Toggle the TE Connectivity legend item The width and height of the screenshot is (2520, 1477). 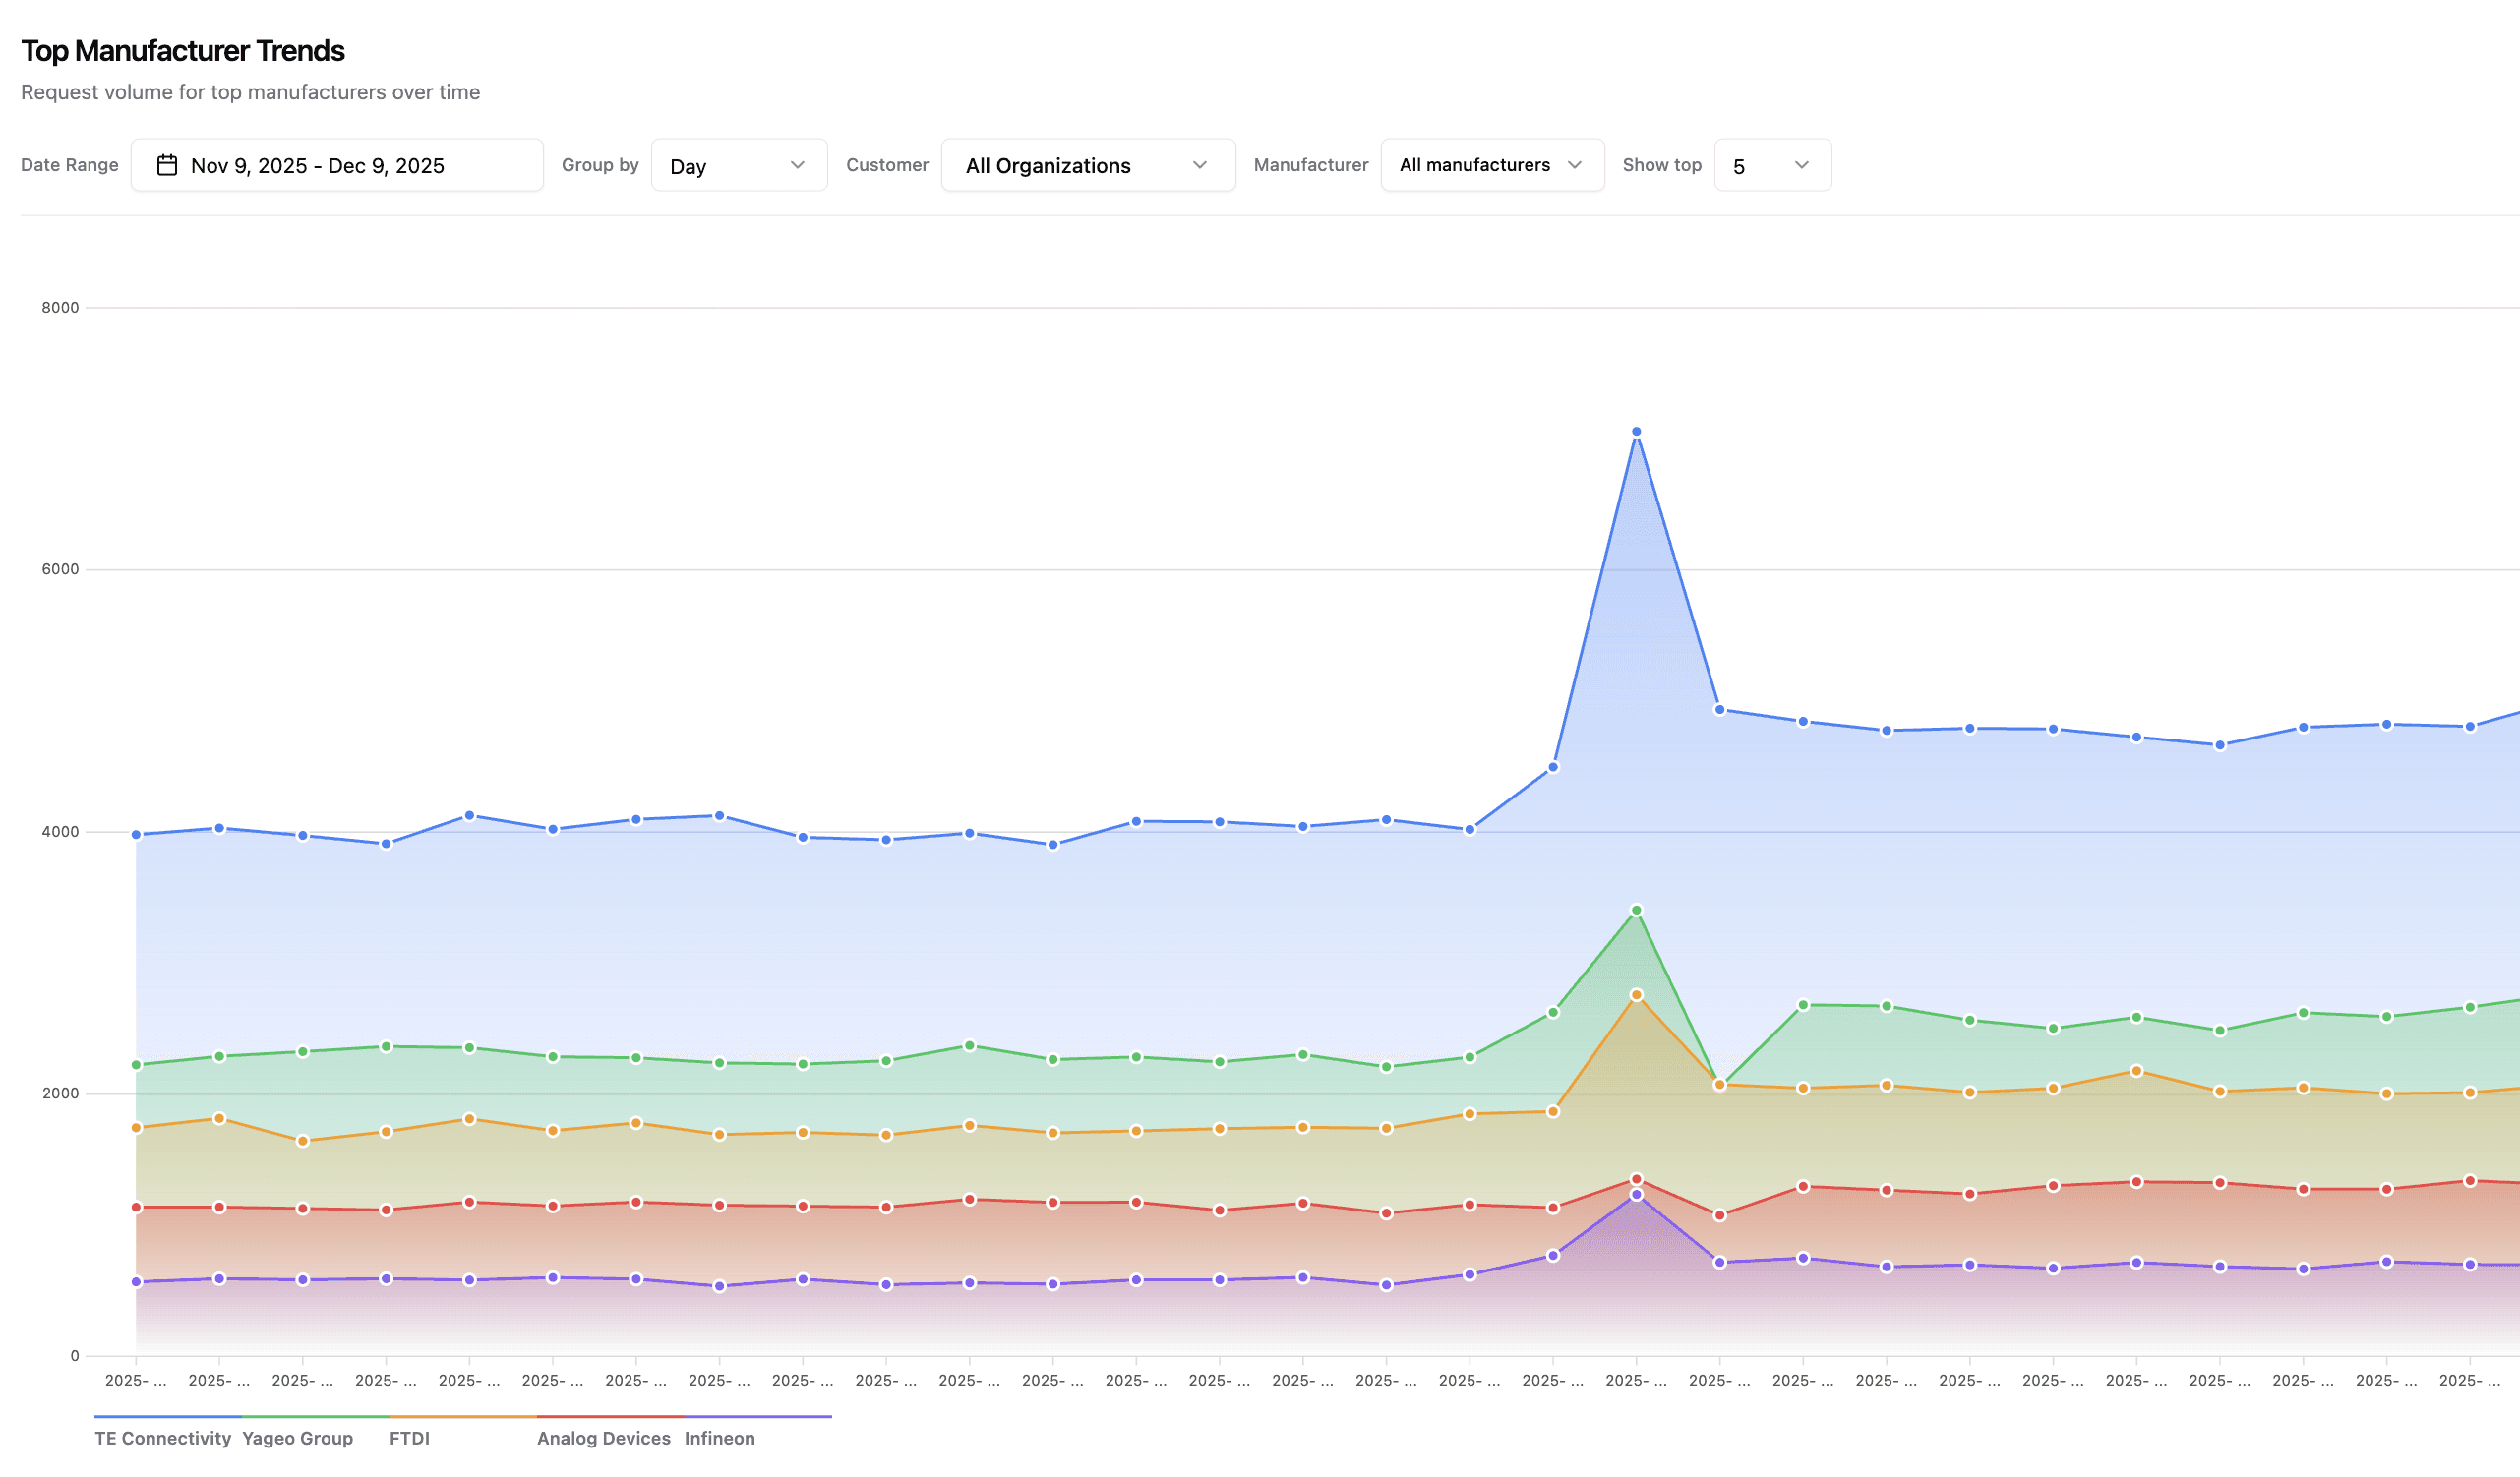(163, 1438)
